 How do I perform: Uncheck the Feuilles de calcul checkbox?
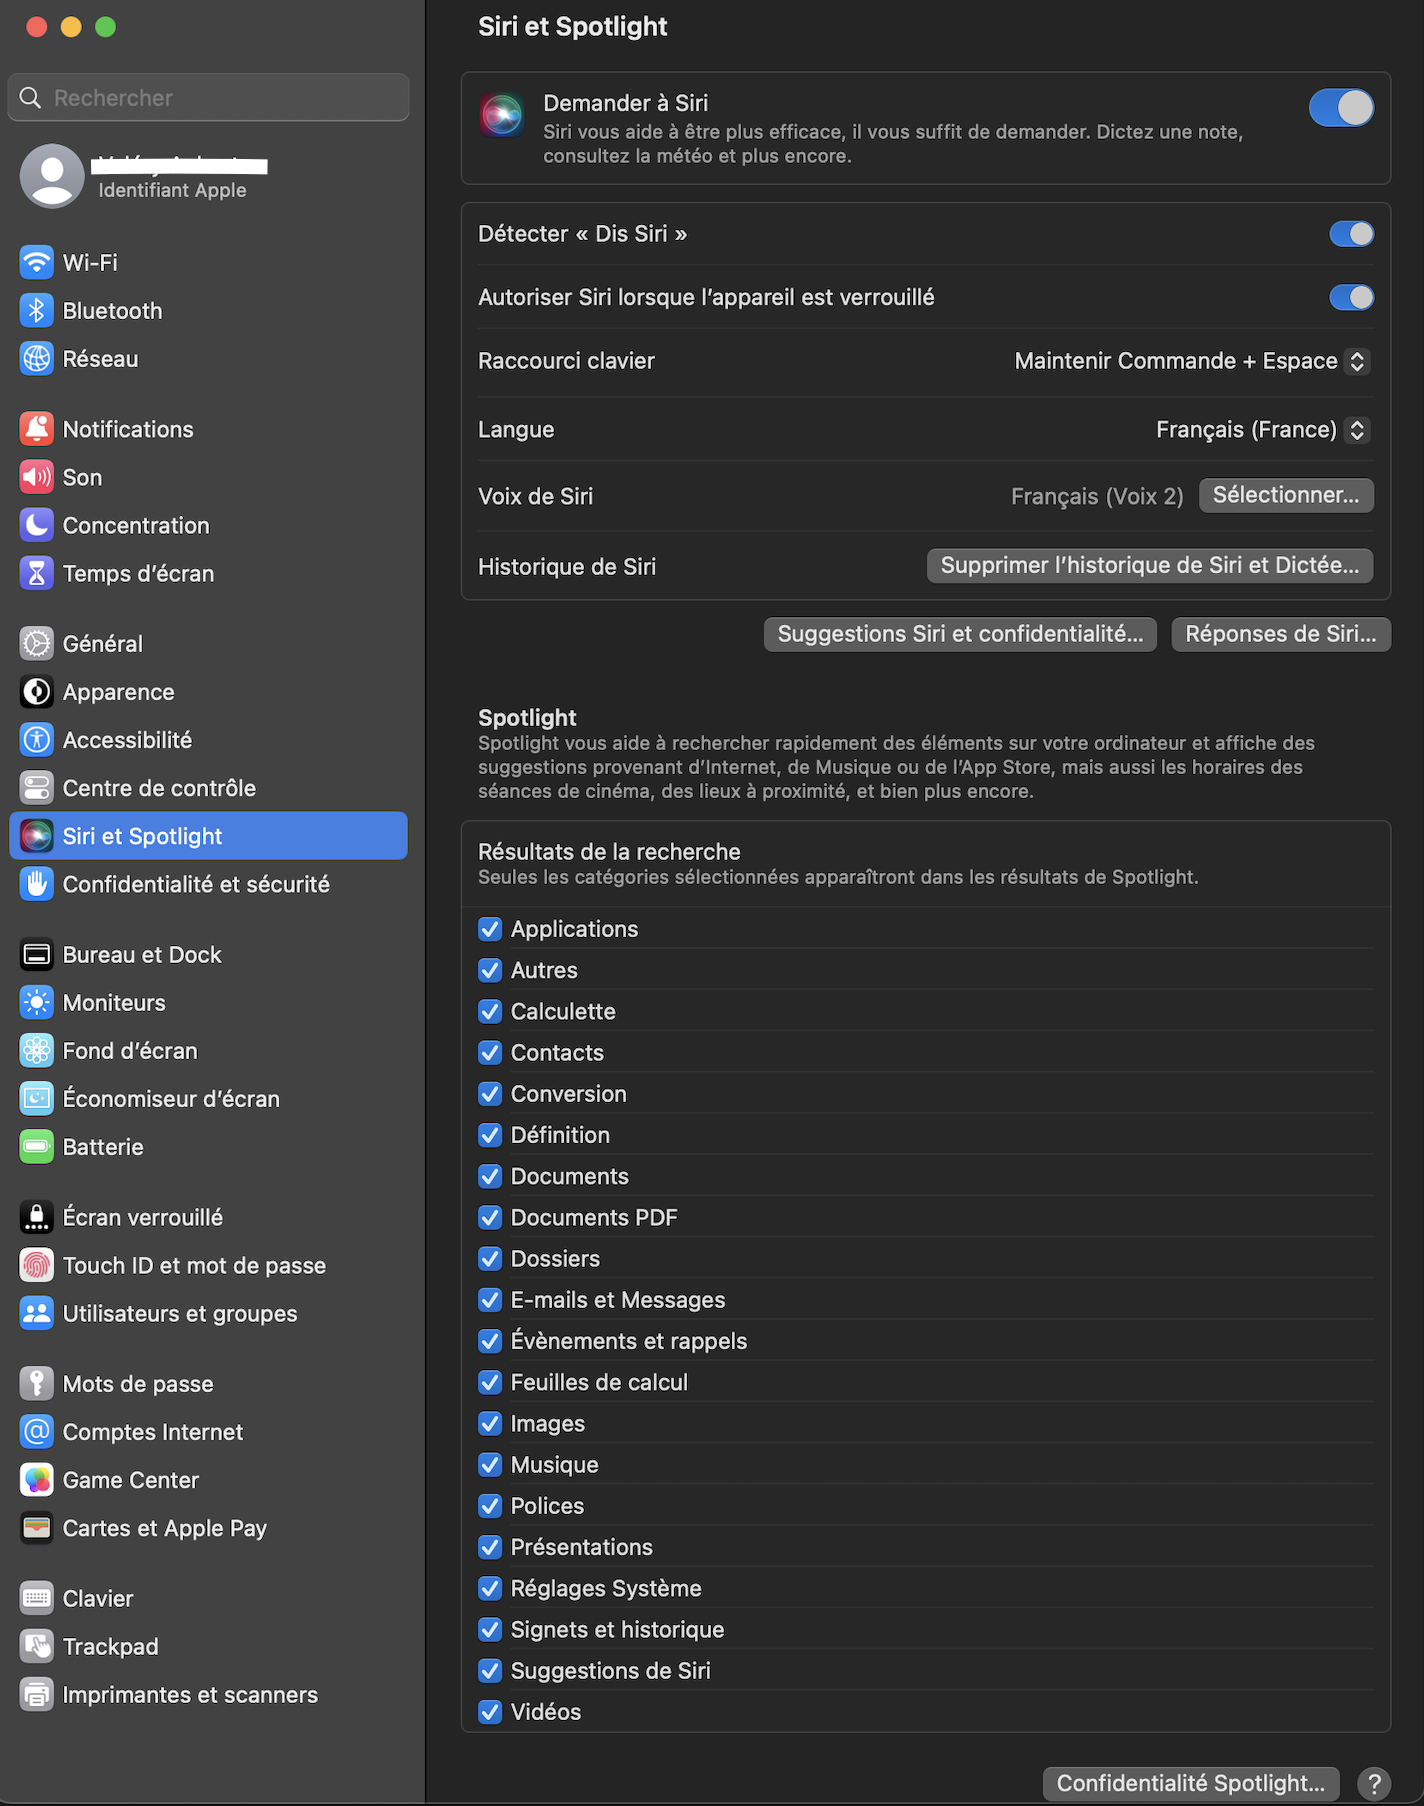pos(490,1382)
